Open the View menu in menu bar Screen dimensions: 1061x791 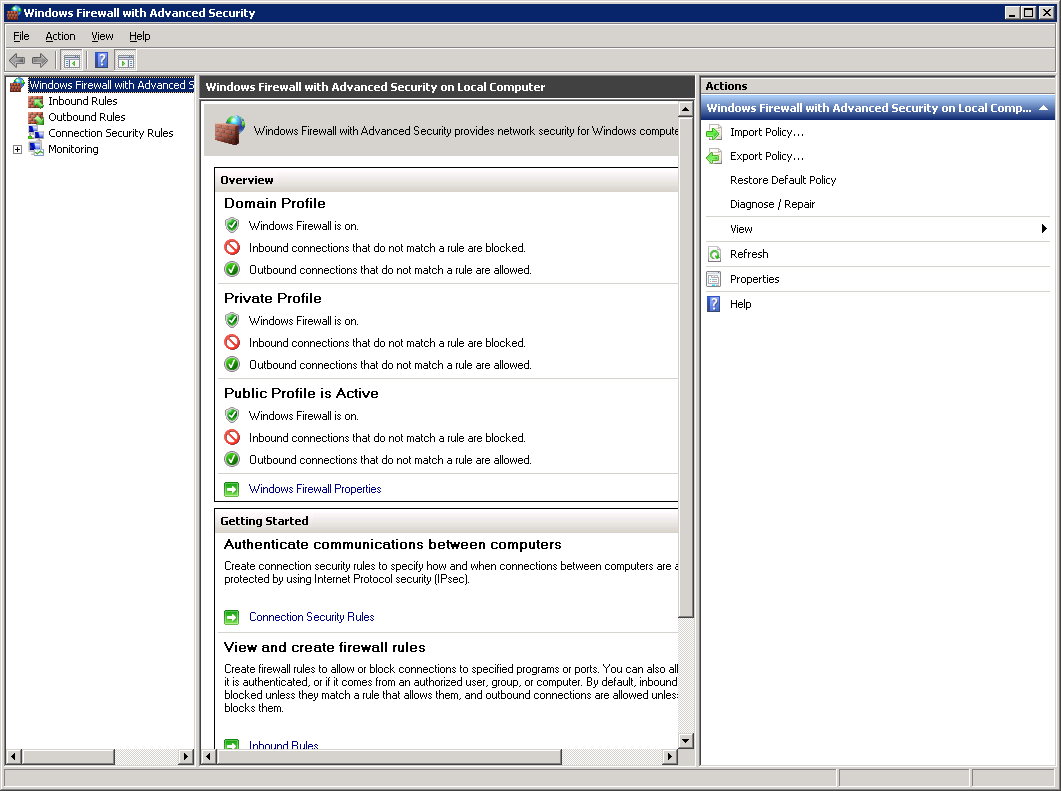pos(102,37)
